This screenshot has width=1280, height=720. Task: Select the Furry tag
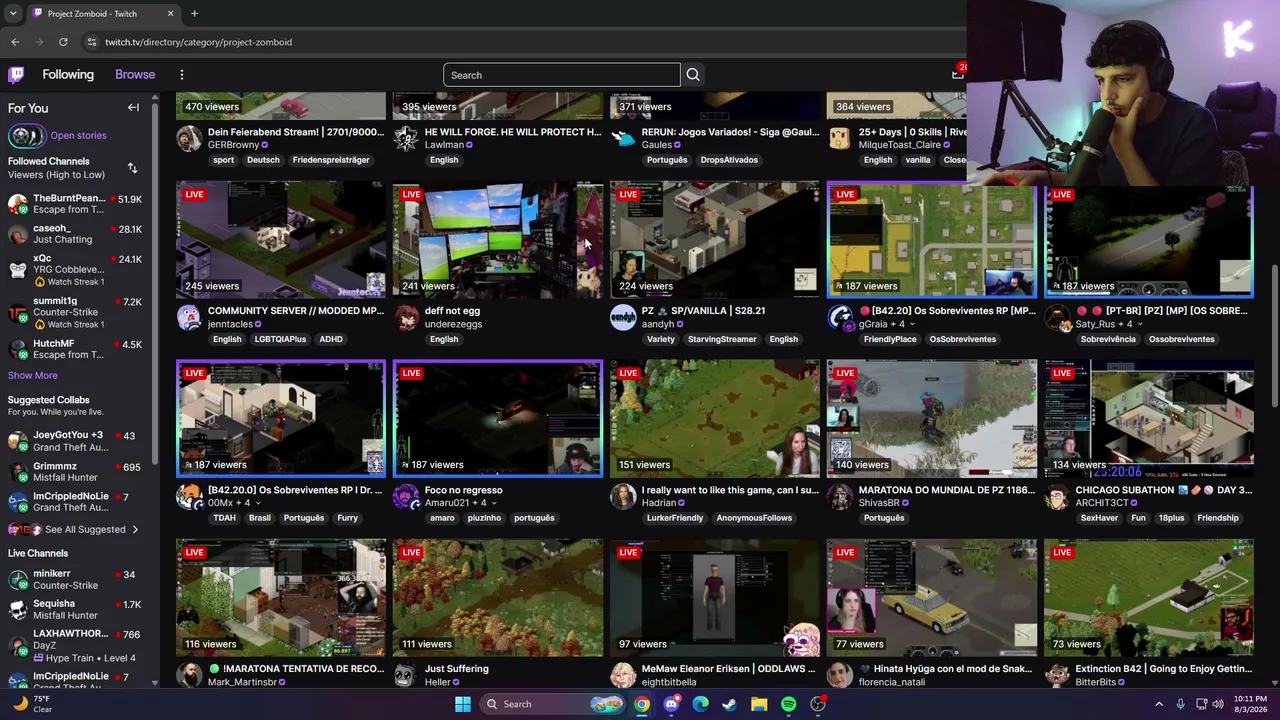tap(347, 518)
